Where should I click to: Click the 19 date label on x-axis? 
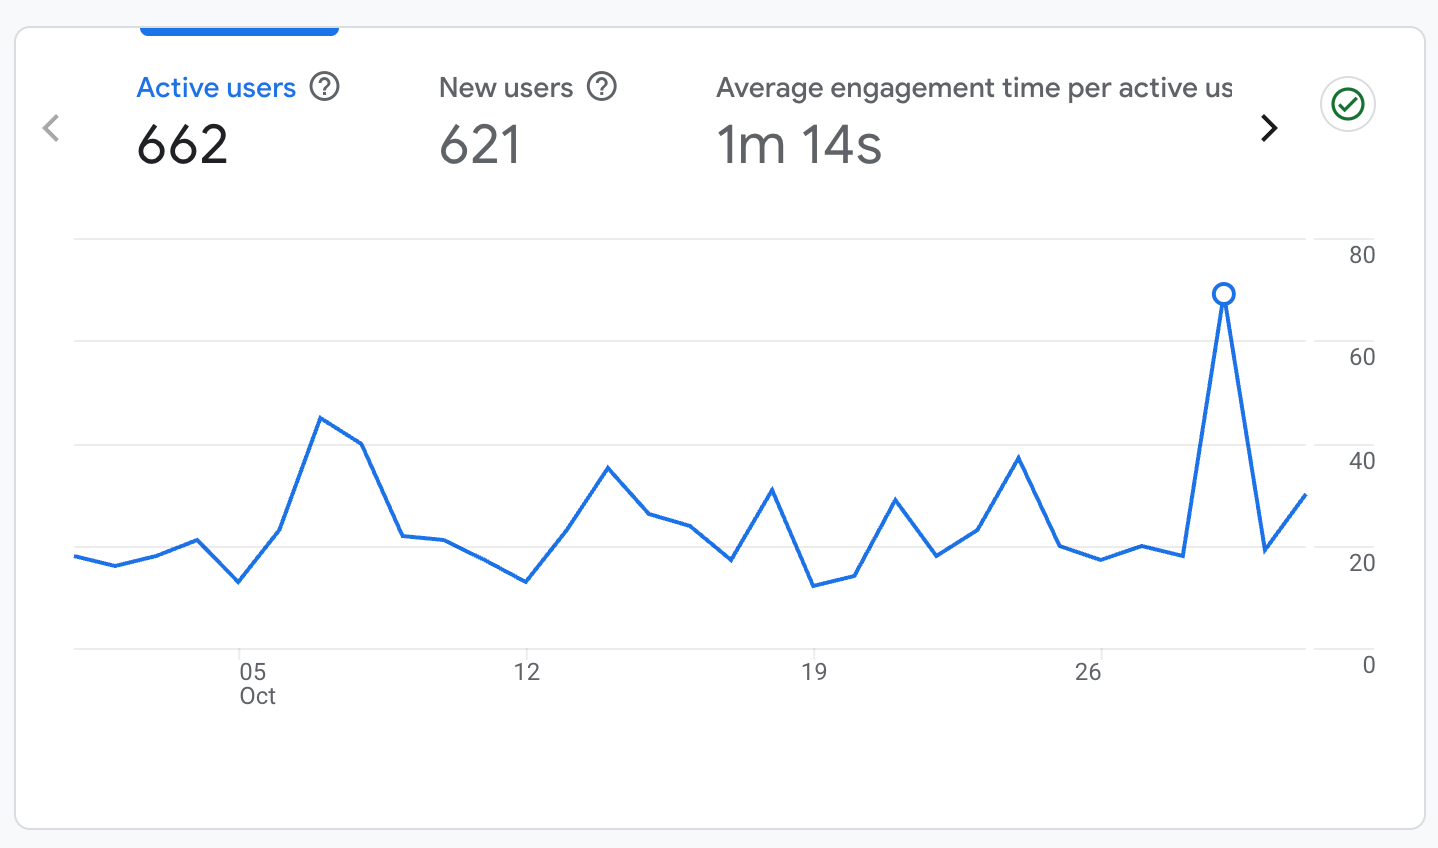coord(814,672)
